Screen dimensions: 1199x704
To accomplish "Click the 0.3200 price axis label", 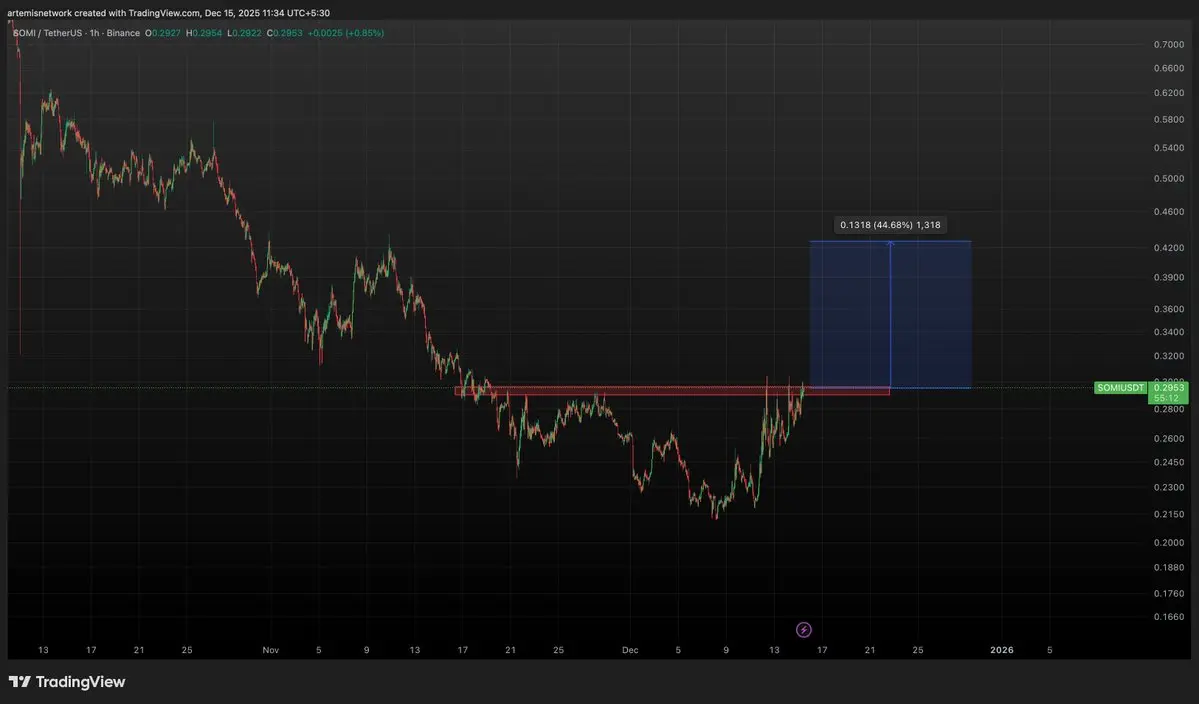I will (1168, 356).
